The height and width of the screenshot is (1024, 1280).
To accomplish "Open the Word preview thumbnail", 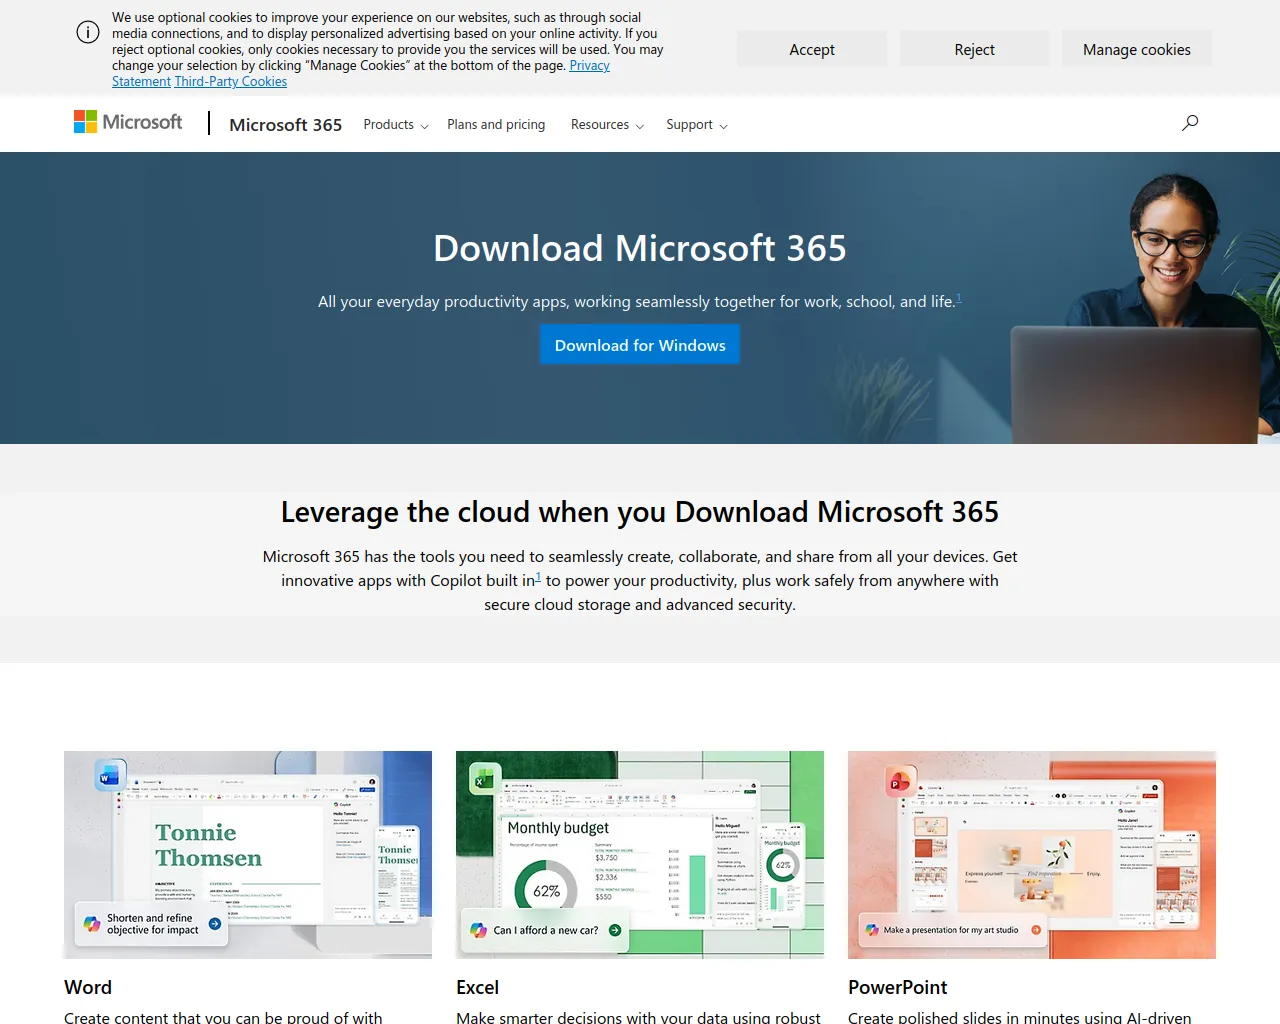I will pyautogui.click(x=248, y=855).
